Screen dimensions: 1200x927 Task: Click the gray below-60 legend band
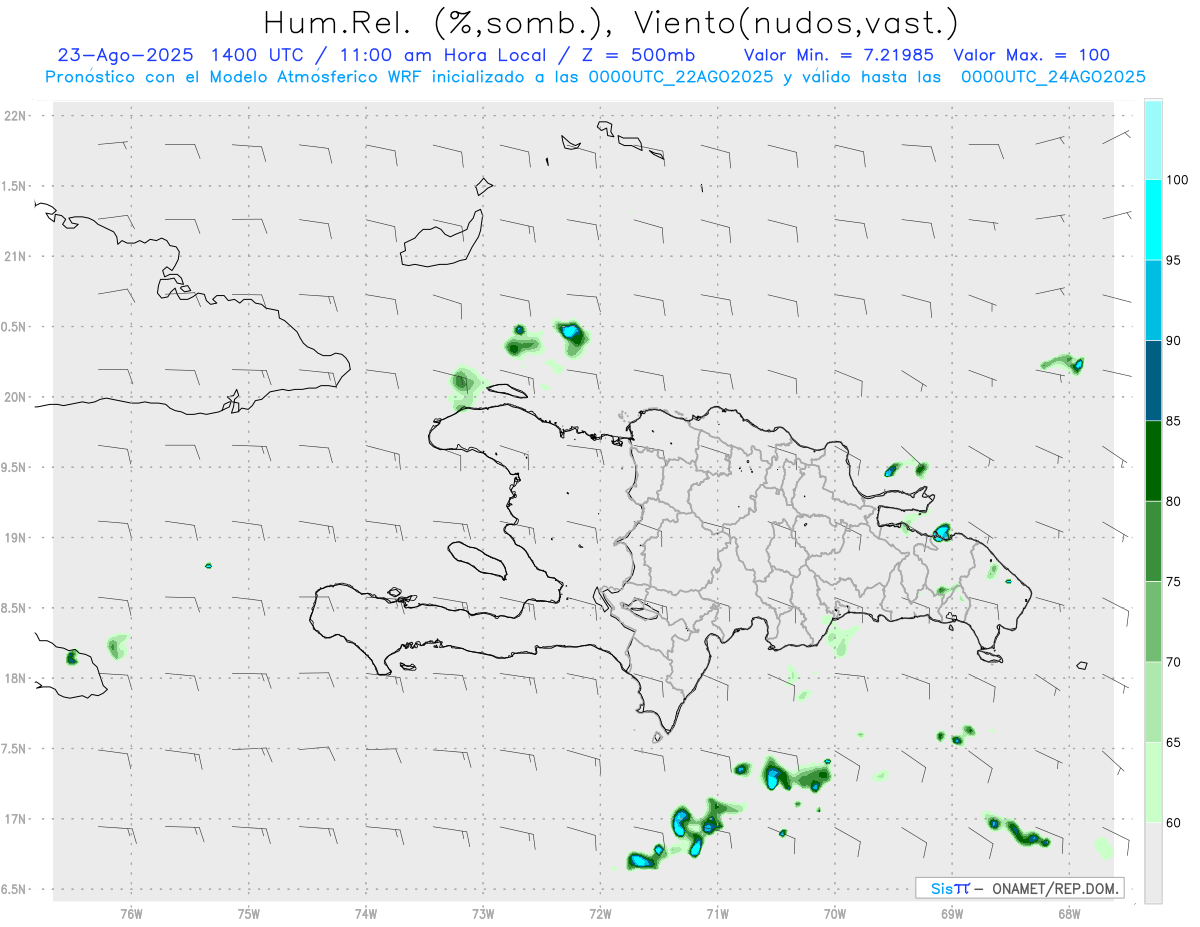[1153, 863]
